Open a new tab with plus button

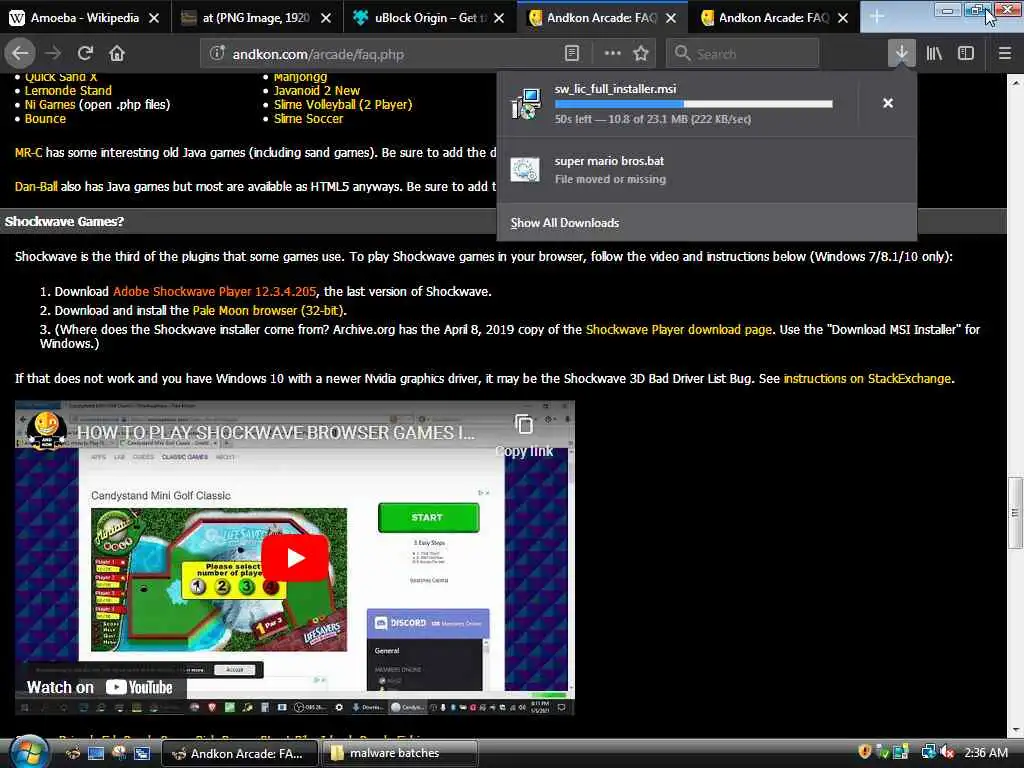point(877,17)
